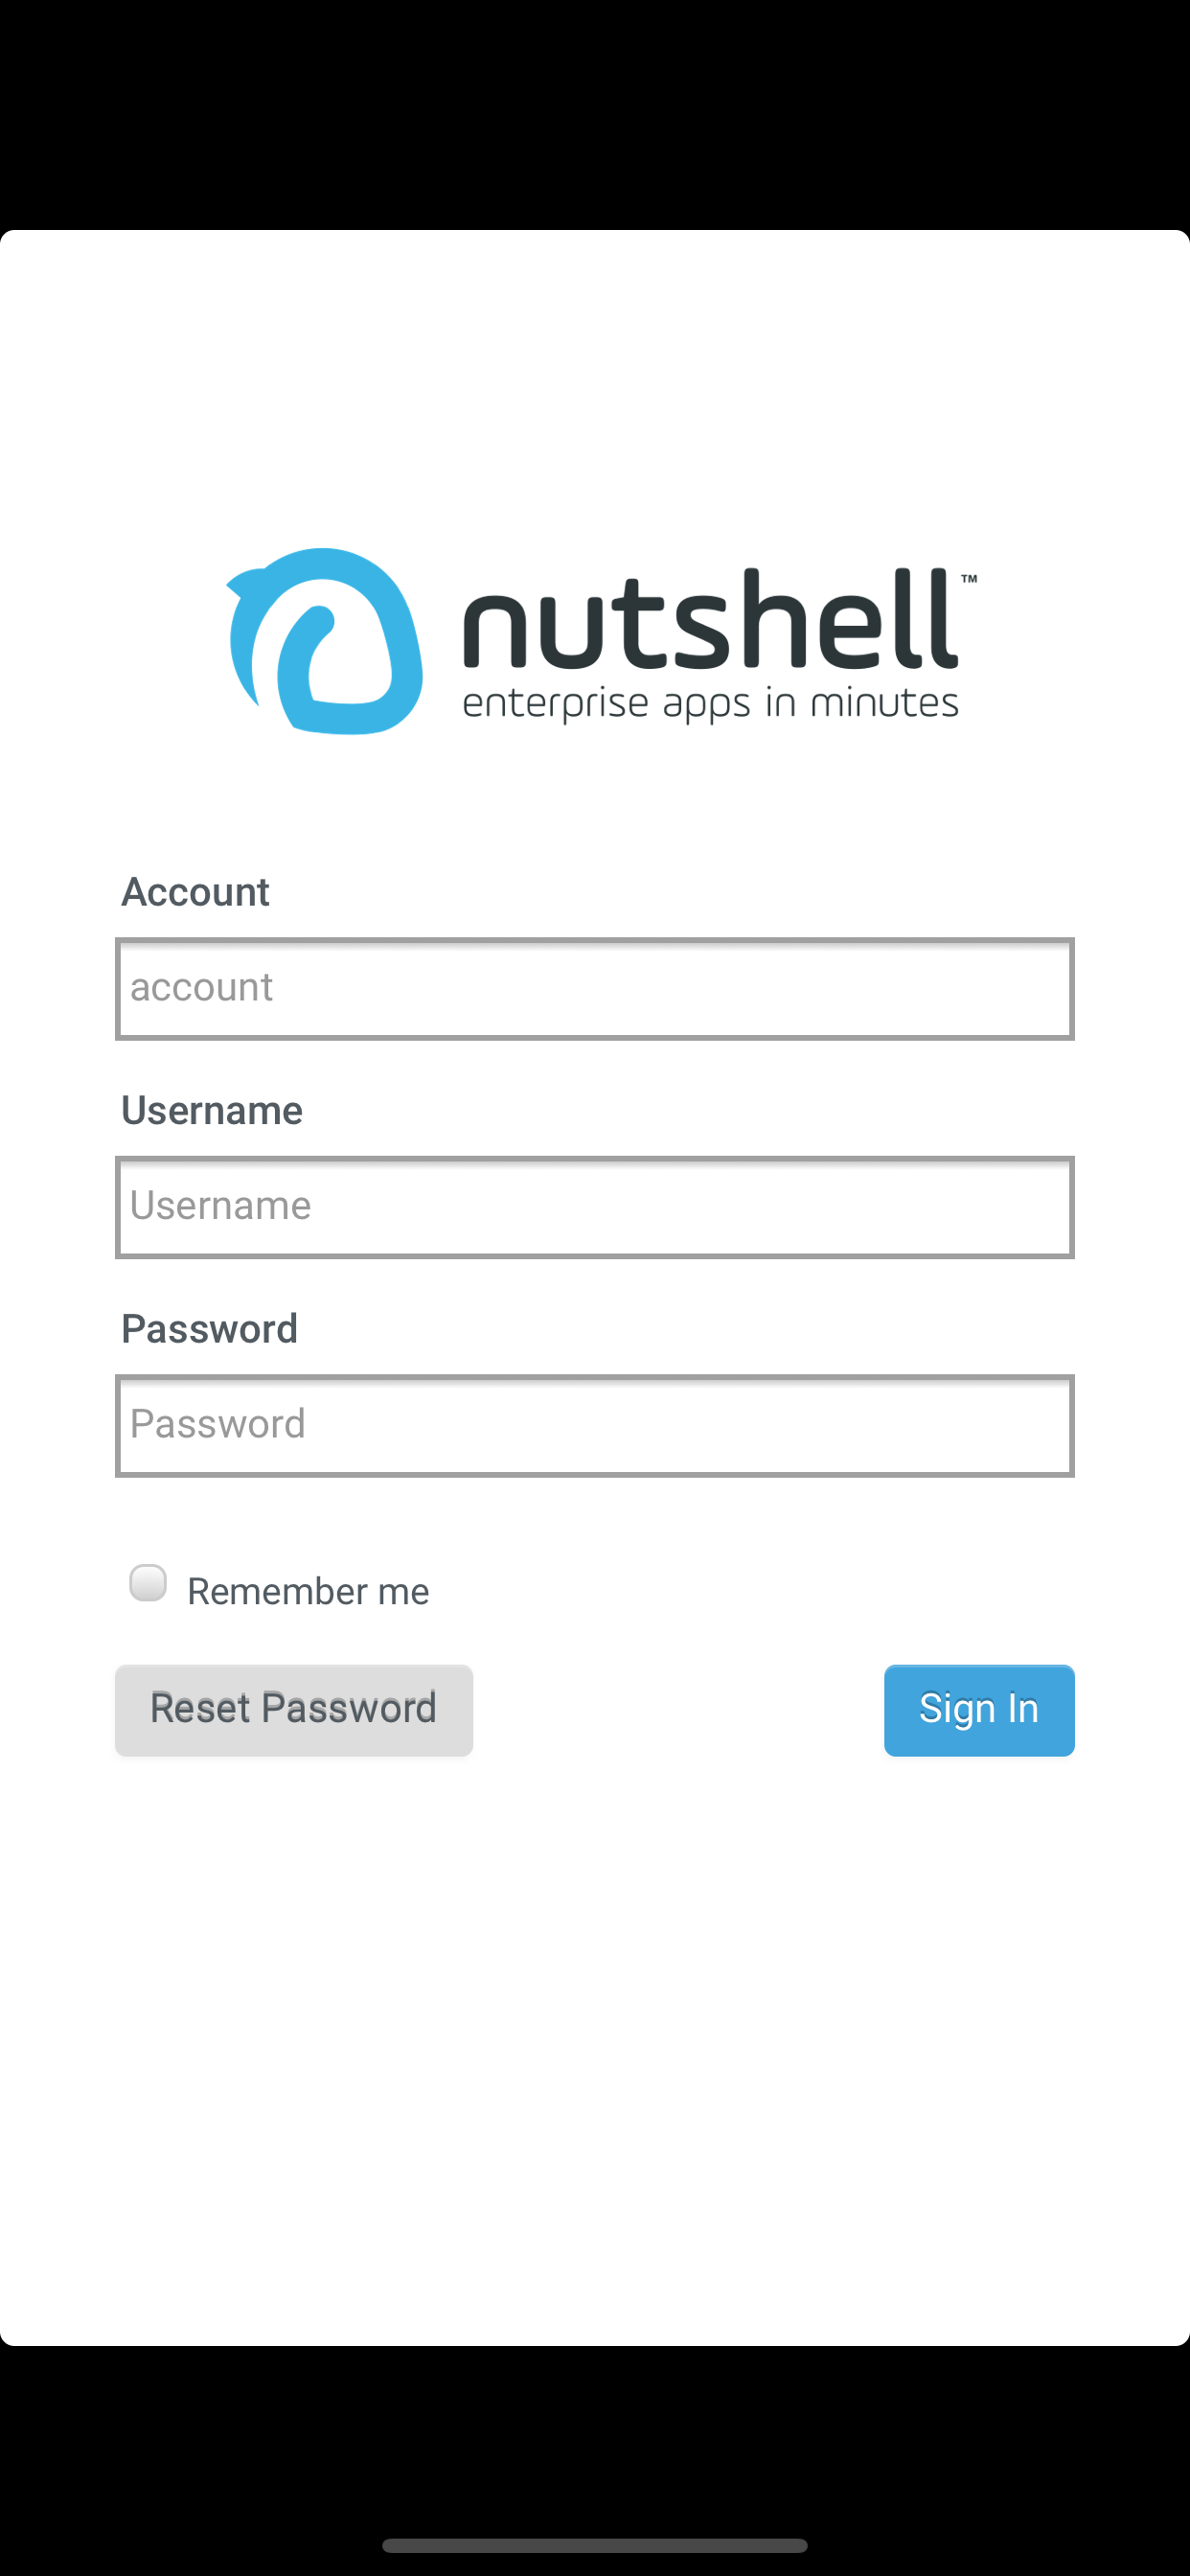The width and height of the screenshot is (1190, 2576).
Task: Click the Account field label
Action: click(195, 892)
